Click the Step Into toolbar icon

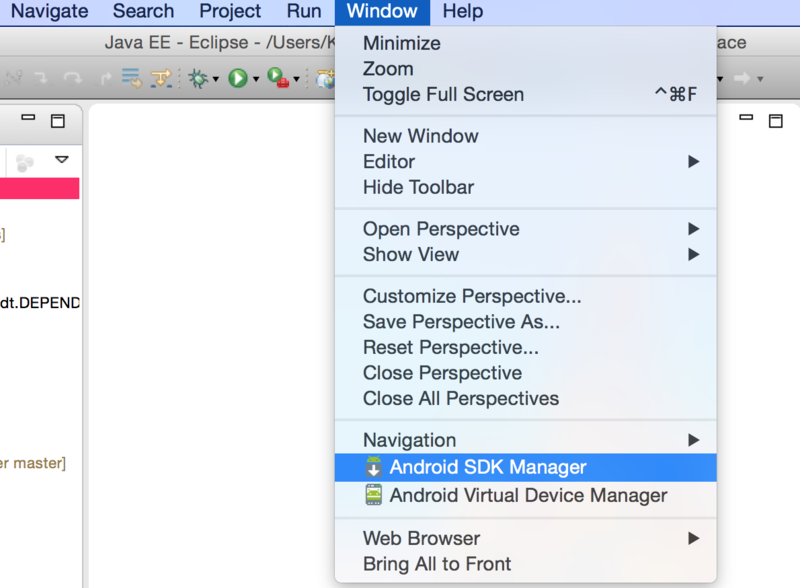point(42,78)
